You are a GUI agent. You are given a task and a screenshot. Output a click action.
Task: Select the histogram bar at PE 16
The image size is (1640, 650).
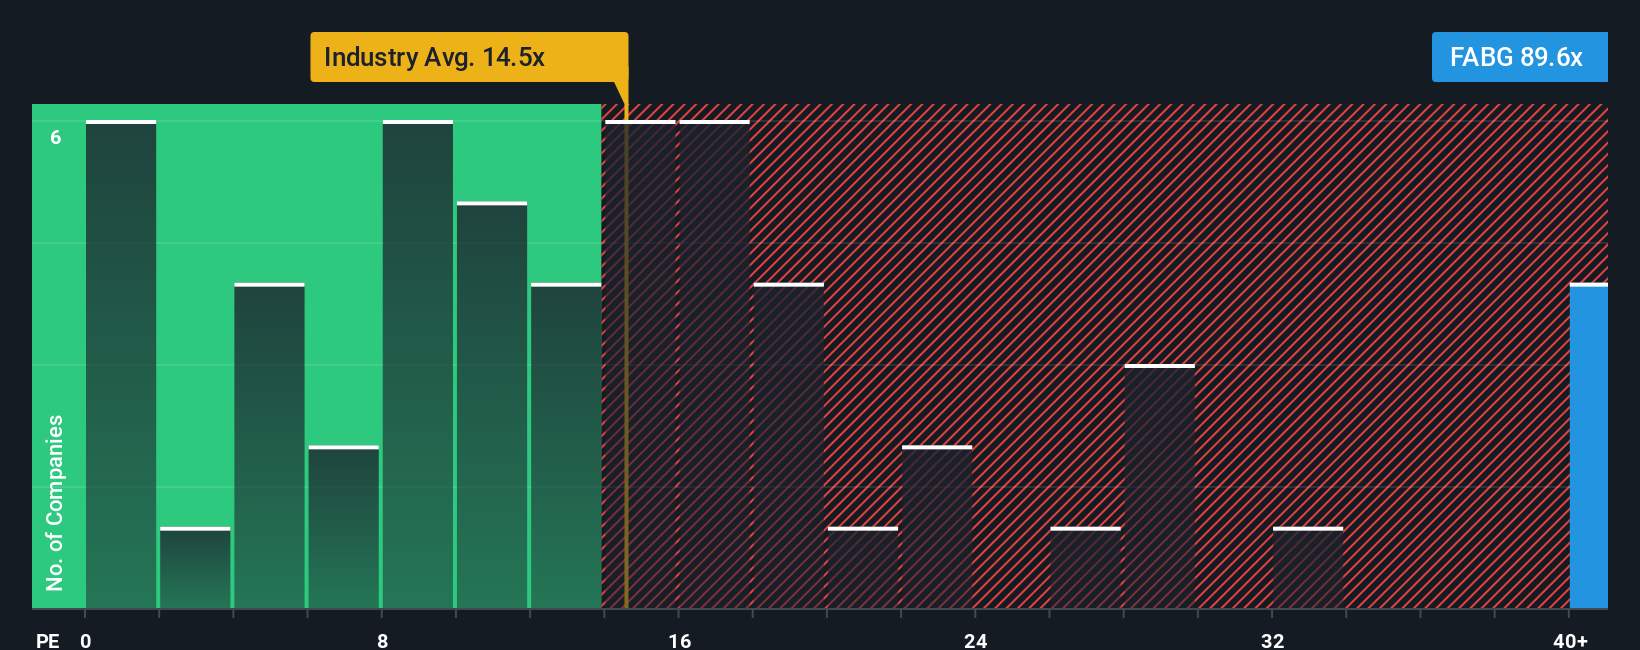coord(715,364)
